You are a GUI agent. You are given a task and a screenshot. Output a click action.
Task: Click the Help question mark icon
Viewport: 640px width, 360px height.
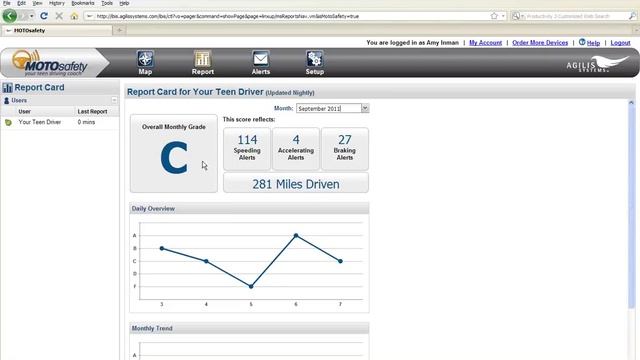(582, 42)
